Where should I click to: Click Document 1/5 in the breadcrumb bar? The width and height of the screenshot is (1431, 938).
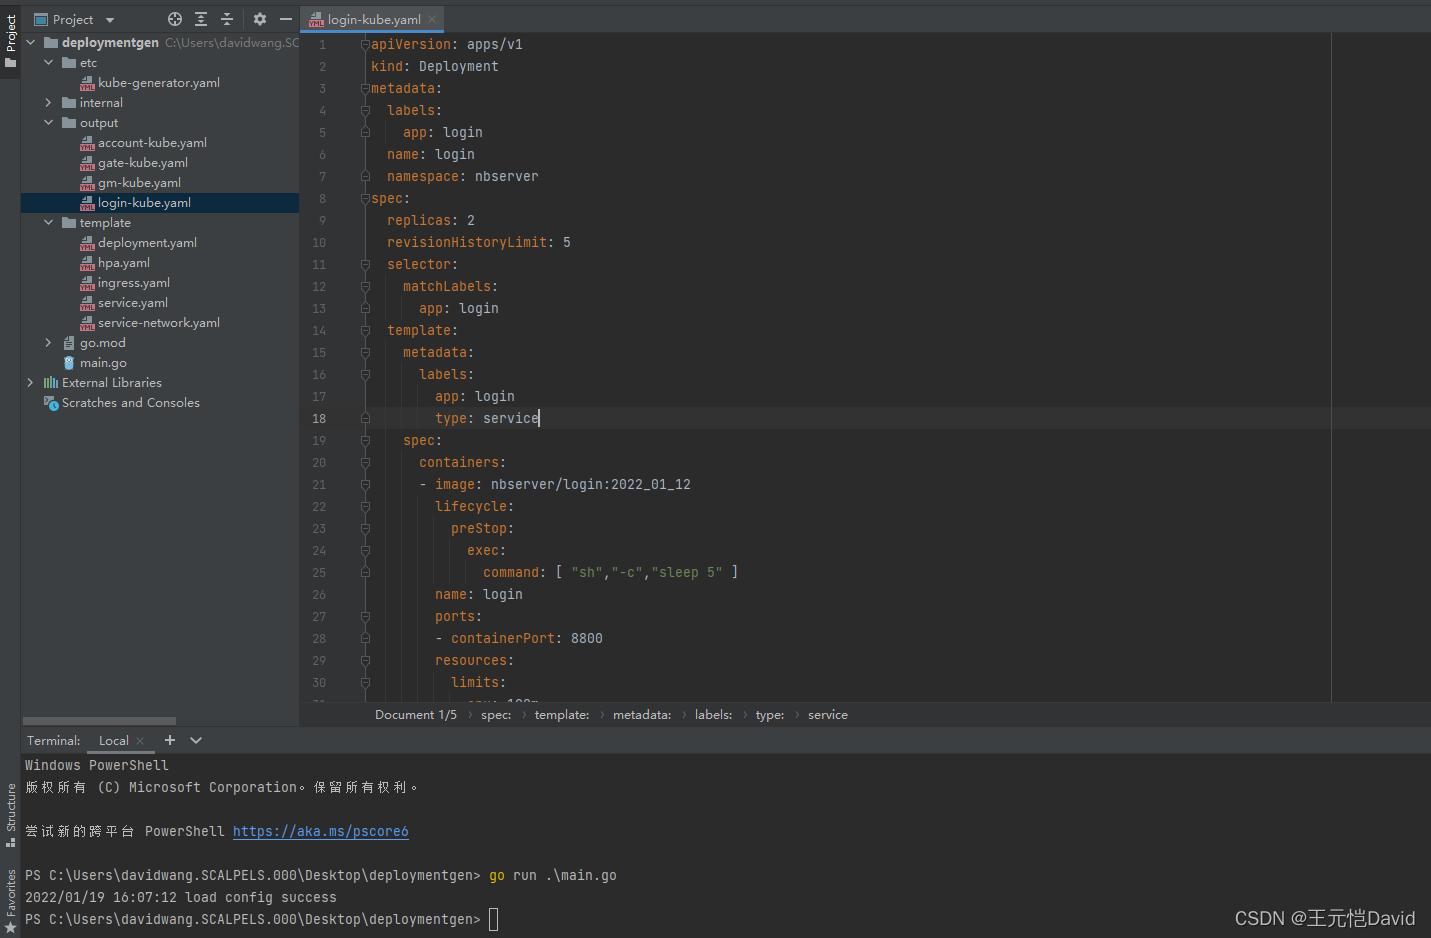pyautogui.click(x=416, y=715)
